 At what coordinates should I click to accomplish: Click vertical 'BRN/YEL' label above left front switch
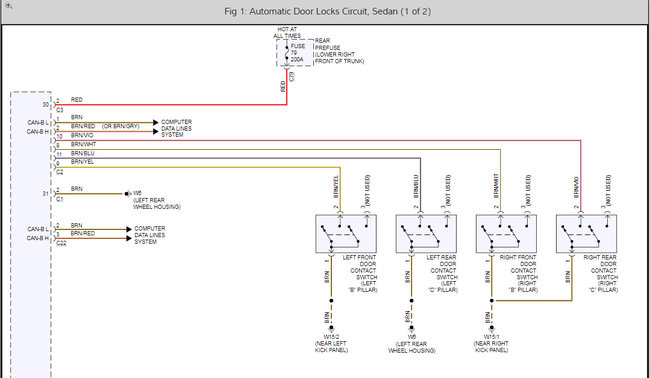pos(336,187)
